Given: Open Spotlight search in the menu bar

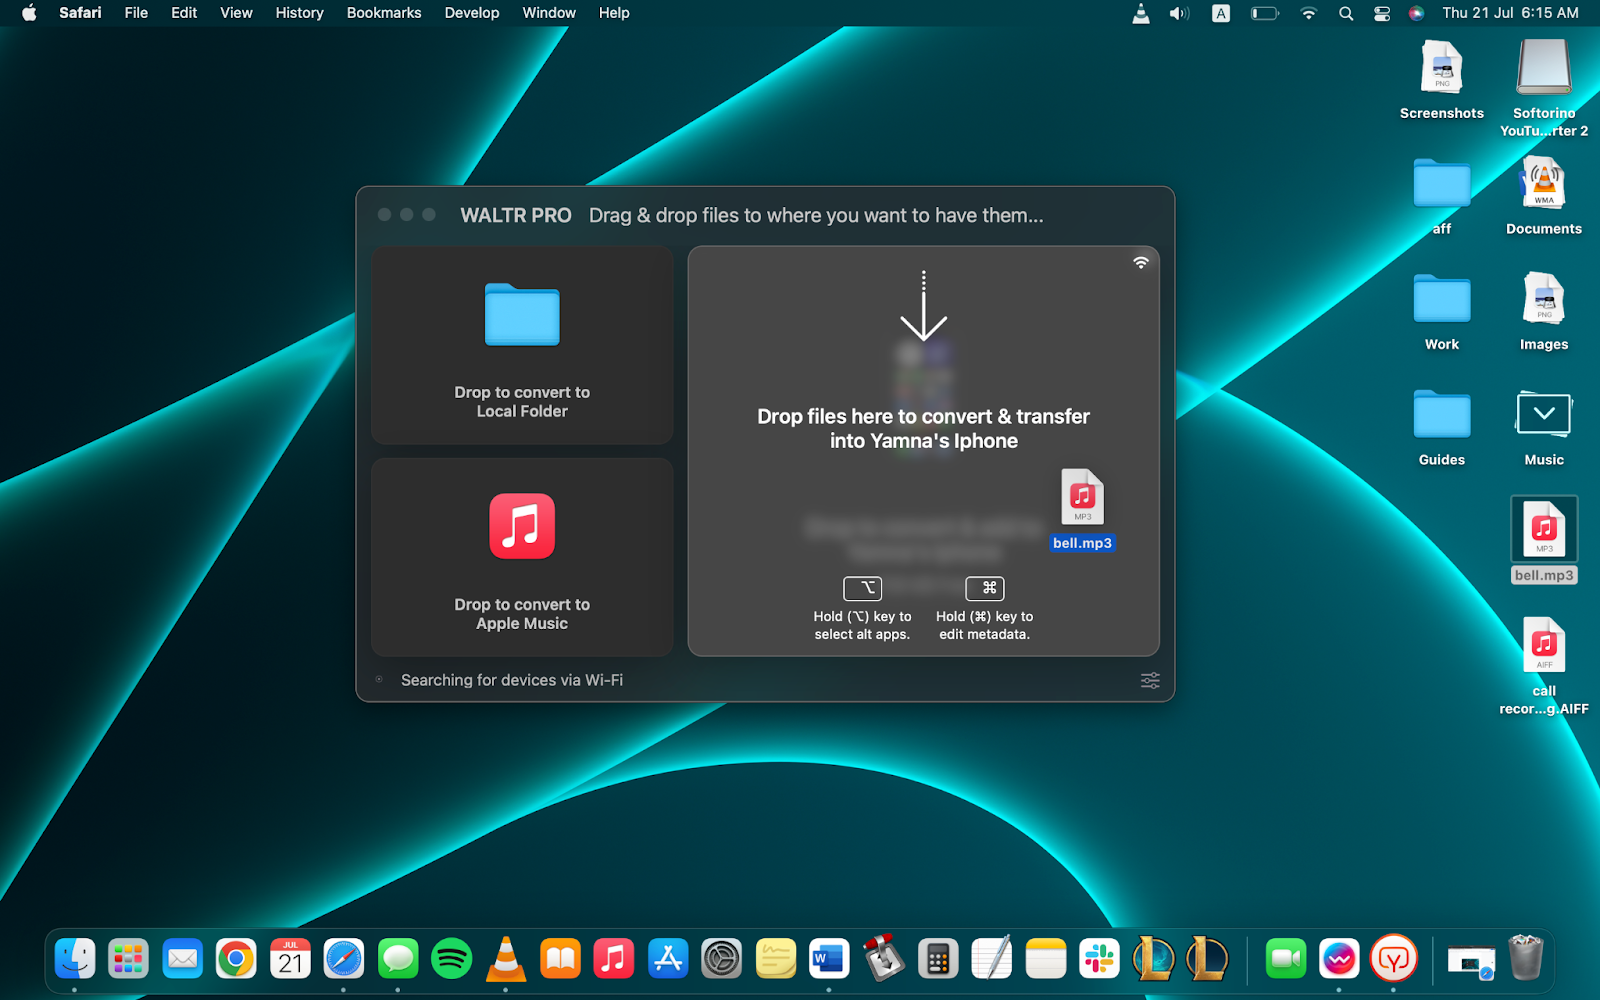Looking at the screenshot, I should (1346, 13).
